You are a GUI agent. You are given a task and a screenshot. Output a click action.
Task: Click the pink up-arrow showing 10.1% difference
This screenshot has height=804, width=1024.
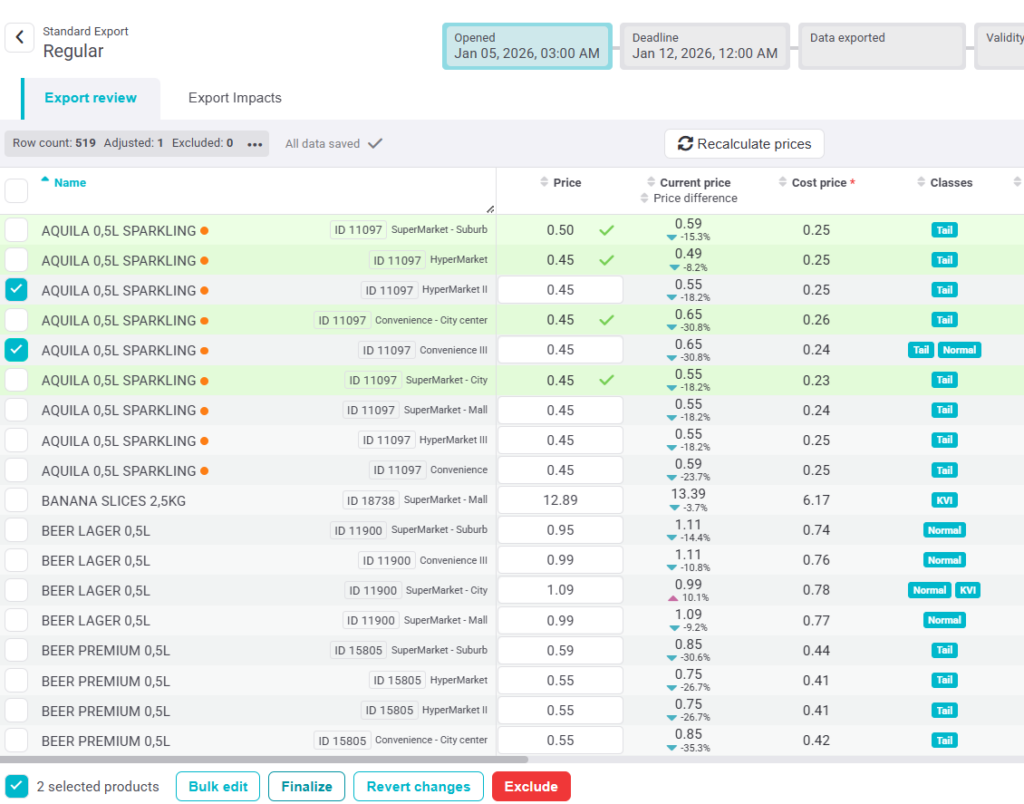(x=673, y=598)
